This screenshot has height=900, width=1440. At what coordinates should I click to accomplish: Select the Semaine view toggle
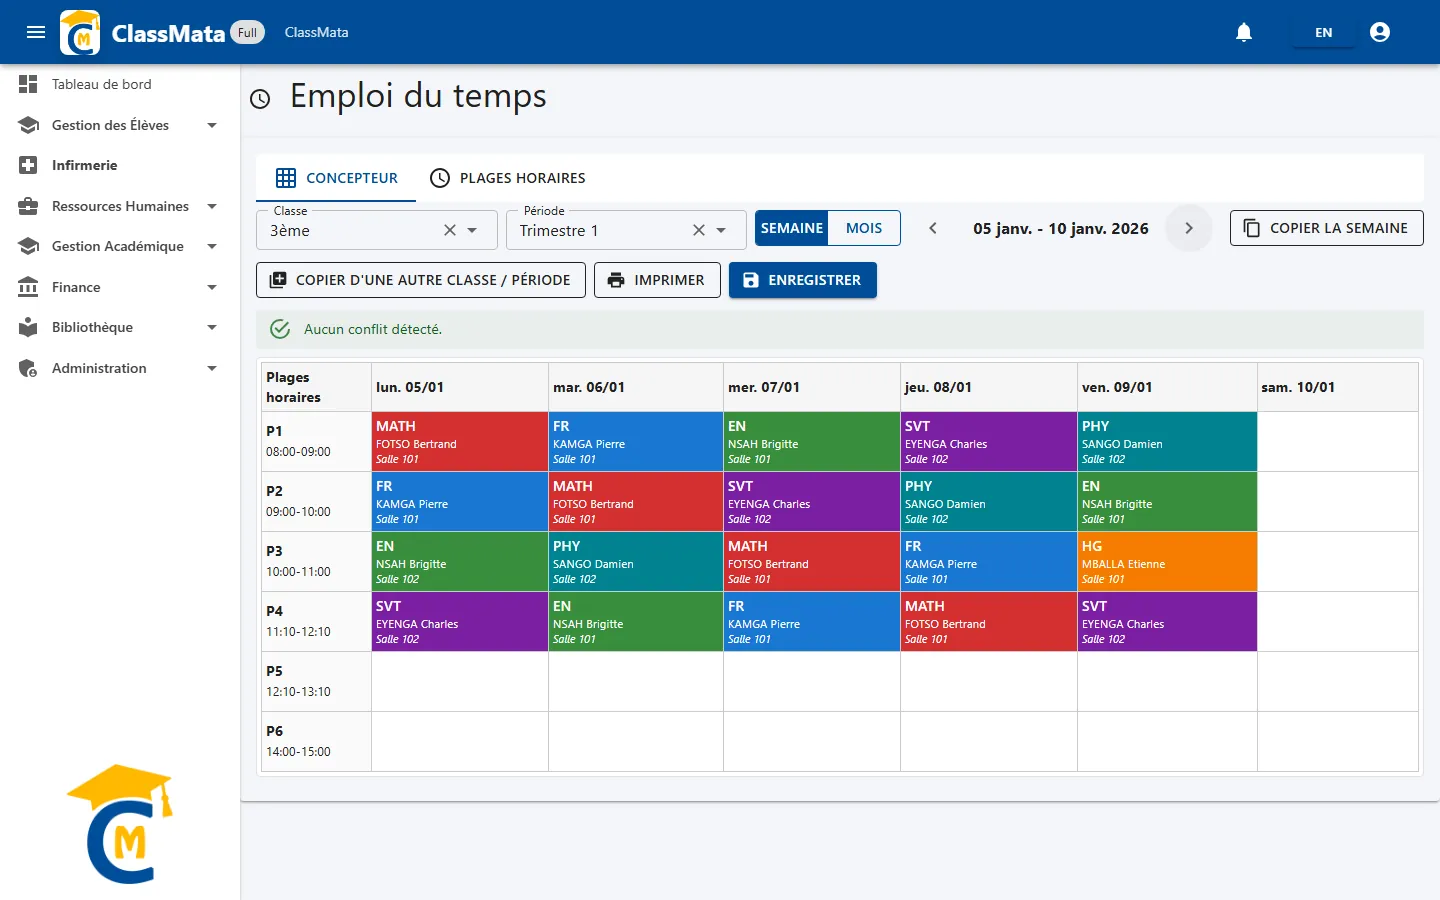[791, 228]
